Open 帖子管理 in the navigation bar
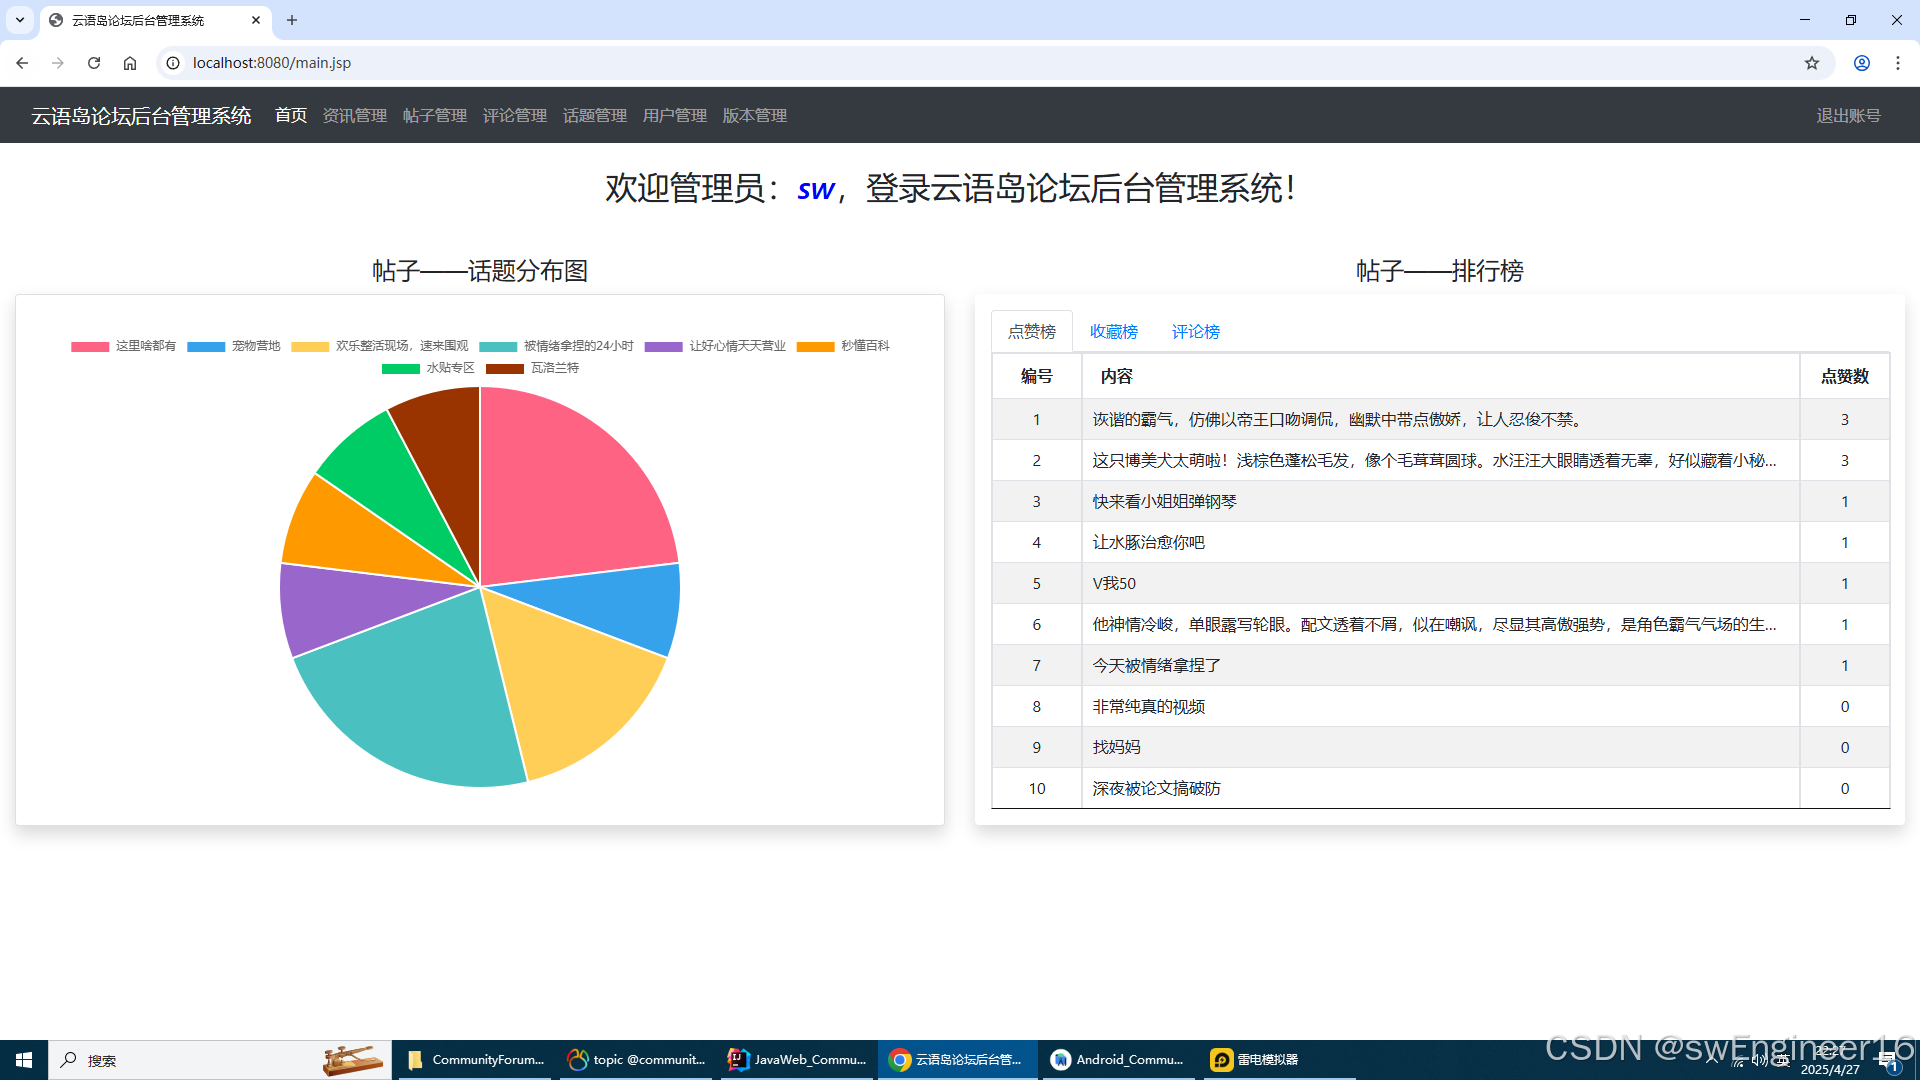1920x1080 pixels. pos(434,116)
